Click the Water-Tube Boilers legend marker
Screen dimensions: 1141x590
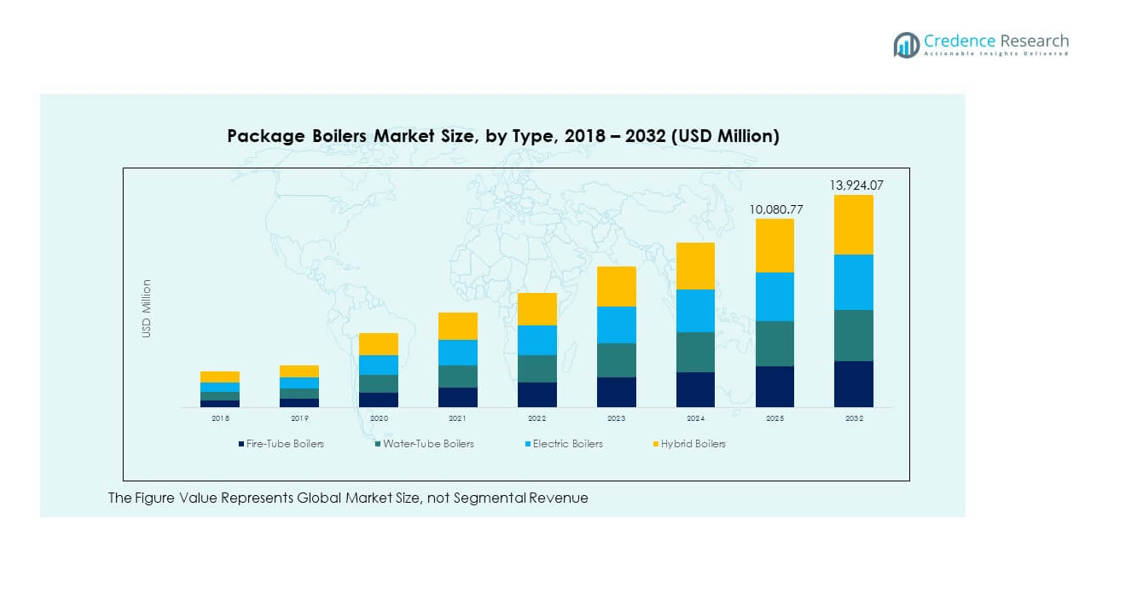378,444
